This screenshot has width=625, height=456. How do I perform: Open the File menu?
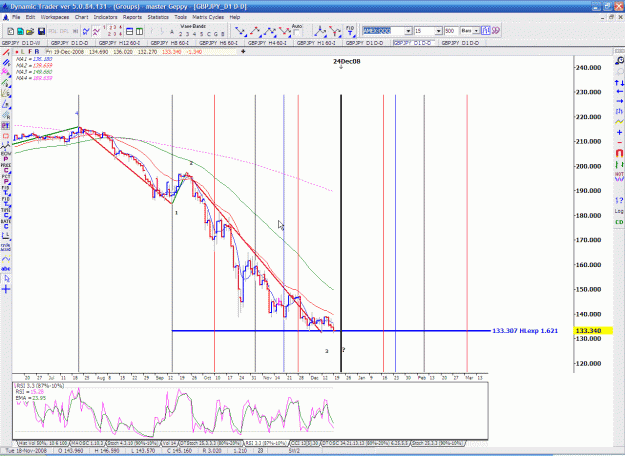click(x=16, y=17)
